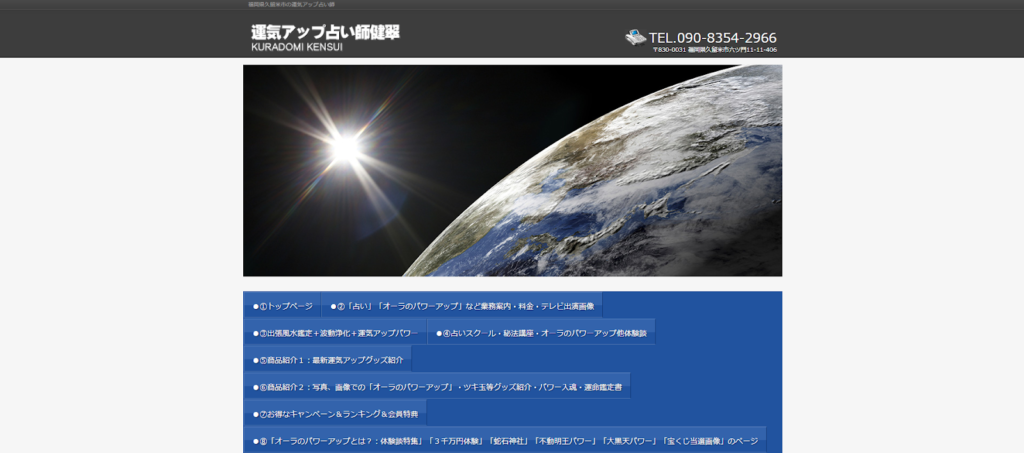Go to ④占いスクール・秘法講座 page
Image resolution: width=1024 pixels, height=453 pixels.
(x=543, y=333)
